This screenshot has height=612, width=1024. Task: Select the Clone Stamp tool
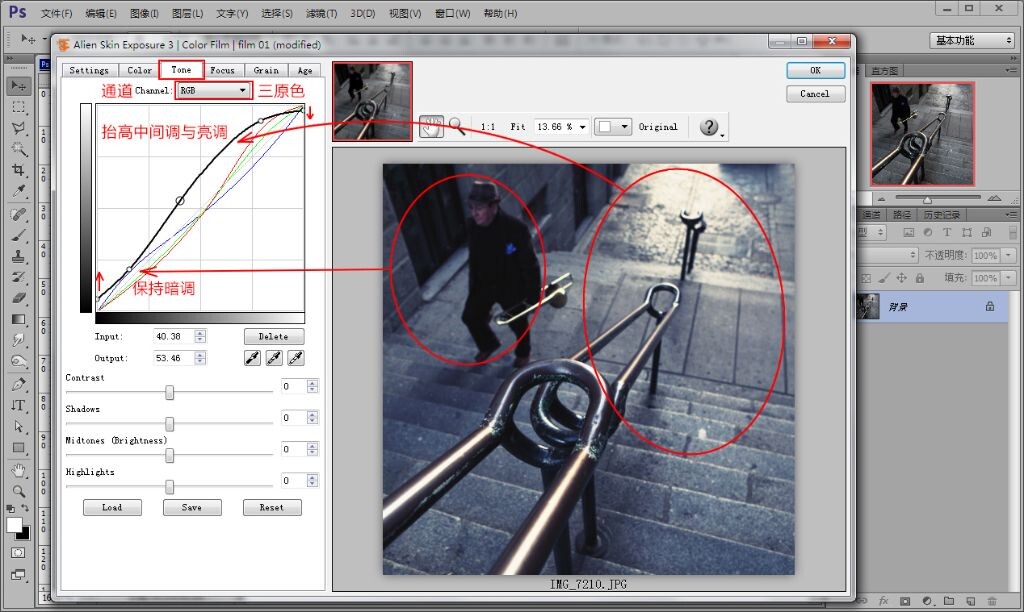click(18, 256)
